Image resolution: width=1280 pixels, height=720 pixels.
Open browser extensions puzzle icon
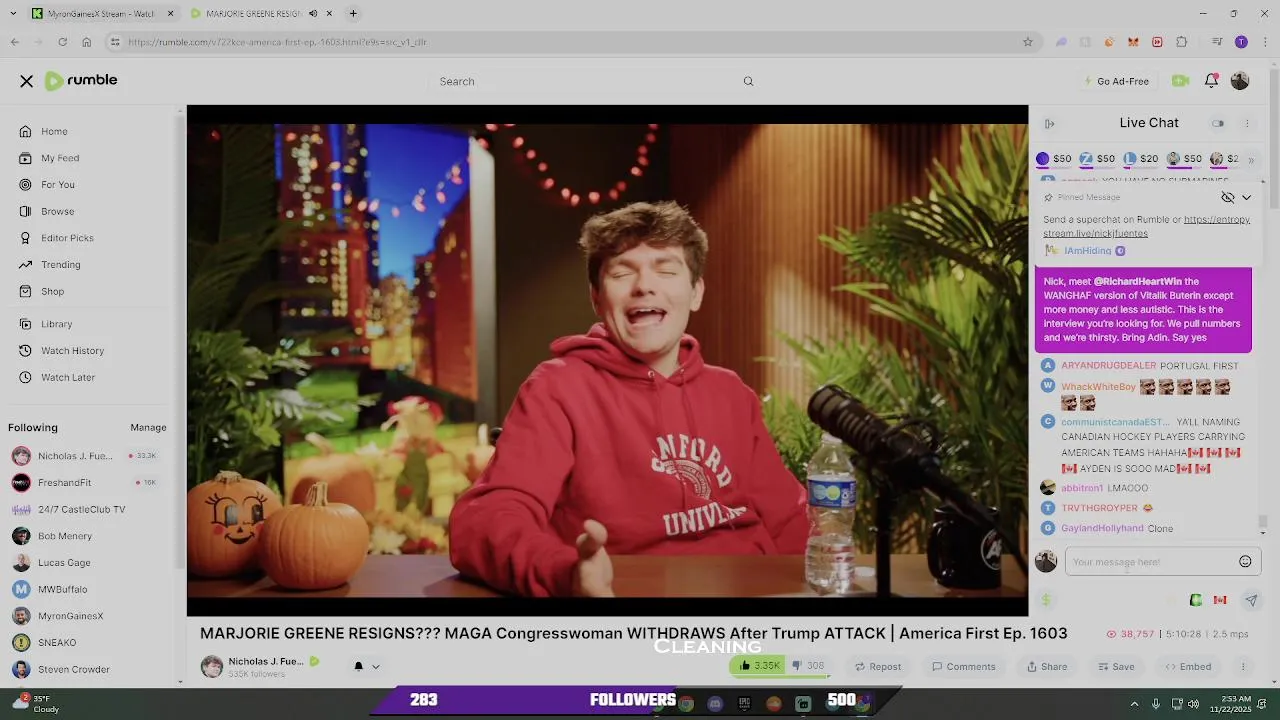click(1181, 42)
